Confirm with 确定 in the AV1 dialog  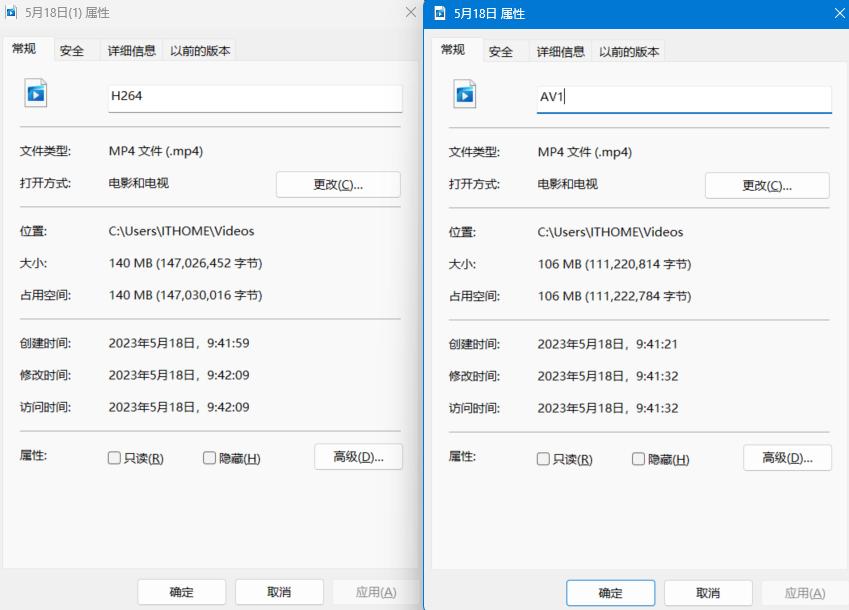click(x=610, y=592)
